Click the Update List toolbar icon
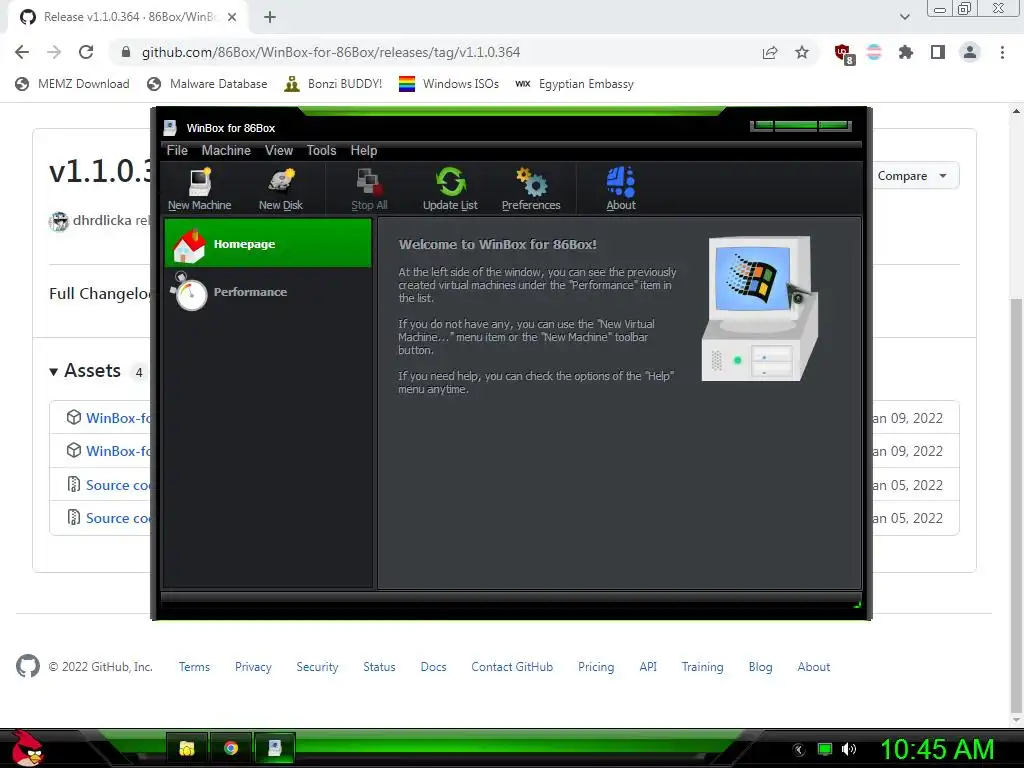Viewport: 1024px width, 768px height. (x=451, y=189)
